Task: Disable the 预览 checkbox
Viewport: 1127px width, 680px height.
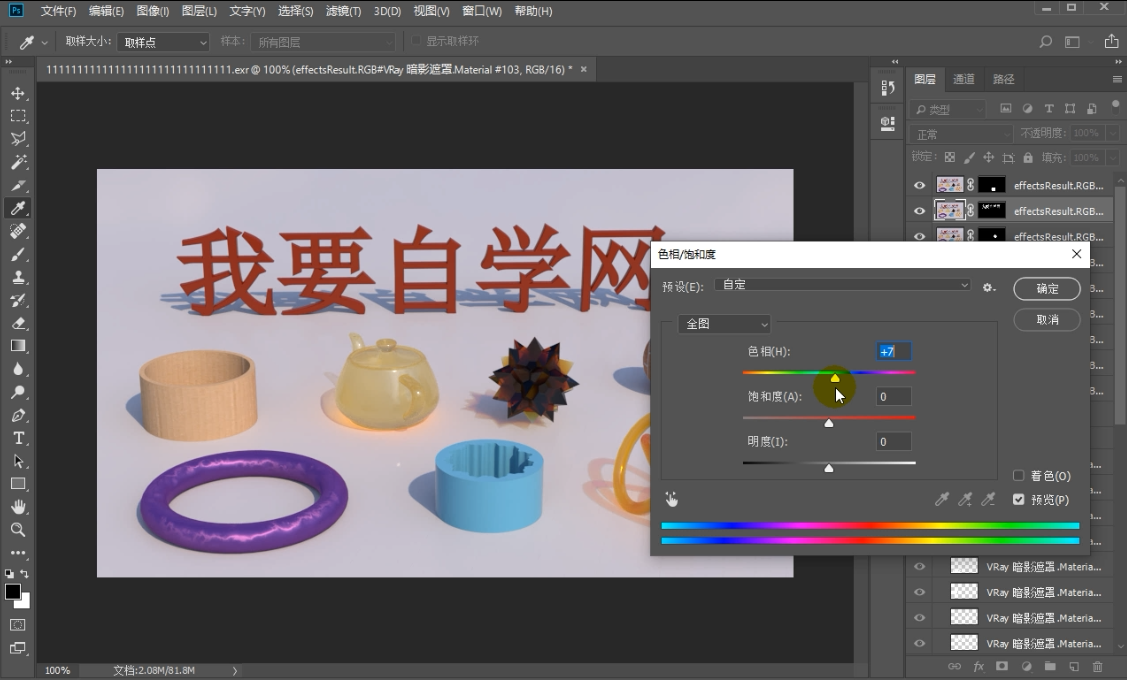Action: point(1018,500)
